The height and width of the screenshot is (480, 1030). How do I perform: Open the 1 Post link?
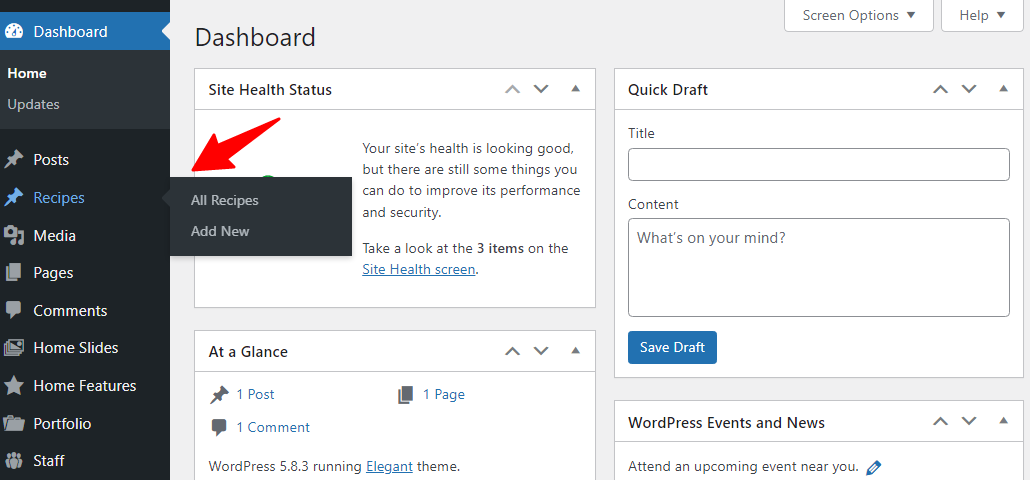click(x=256, y=395)
